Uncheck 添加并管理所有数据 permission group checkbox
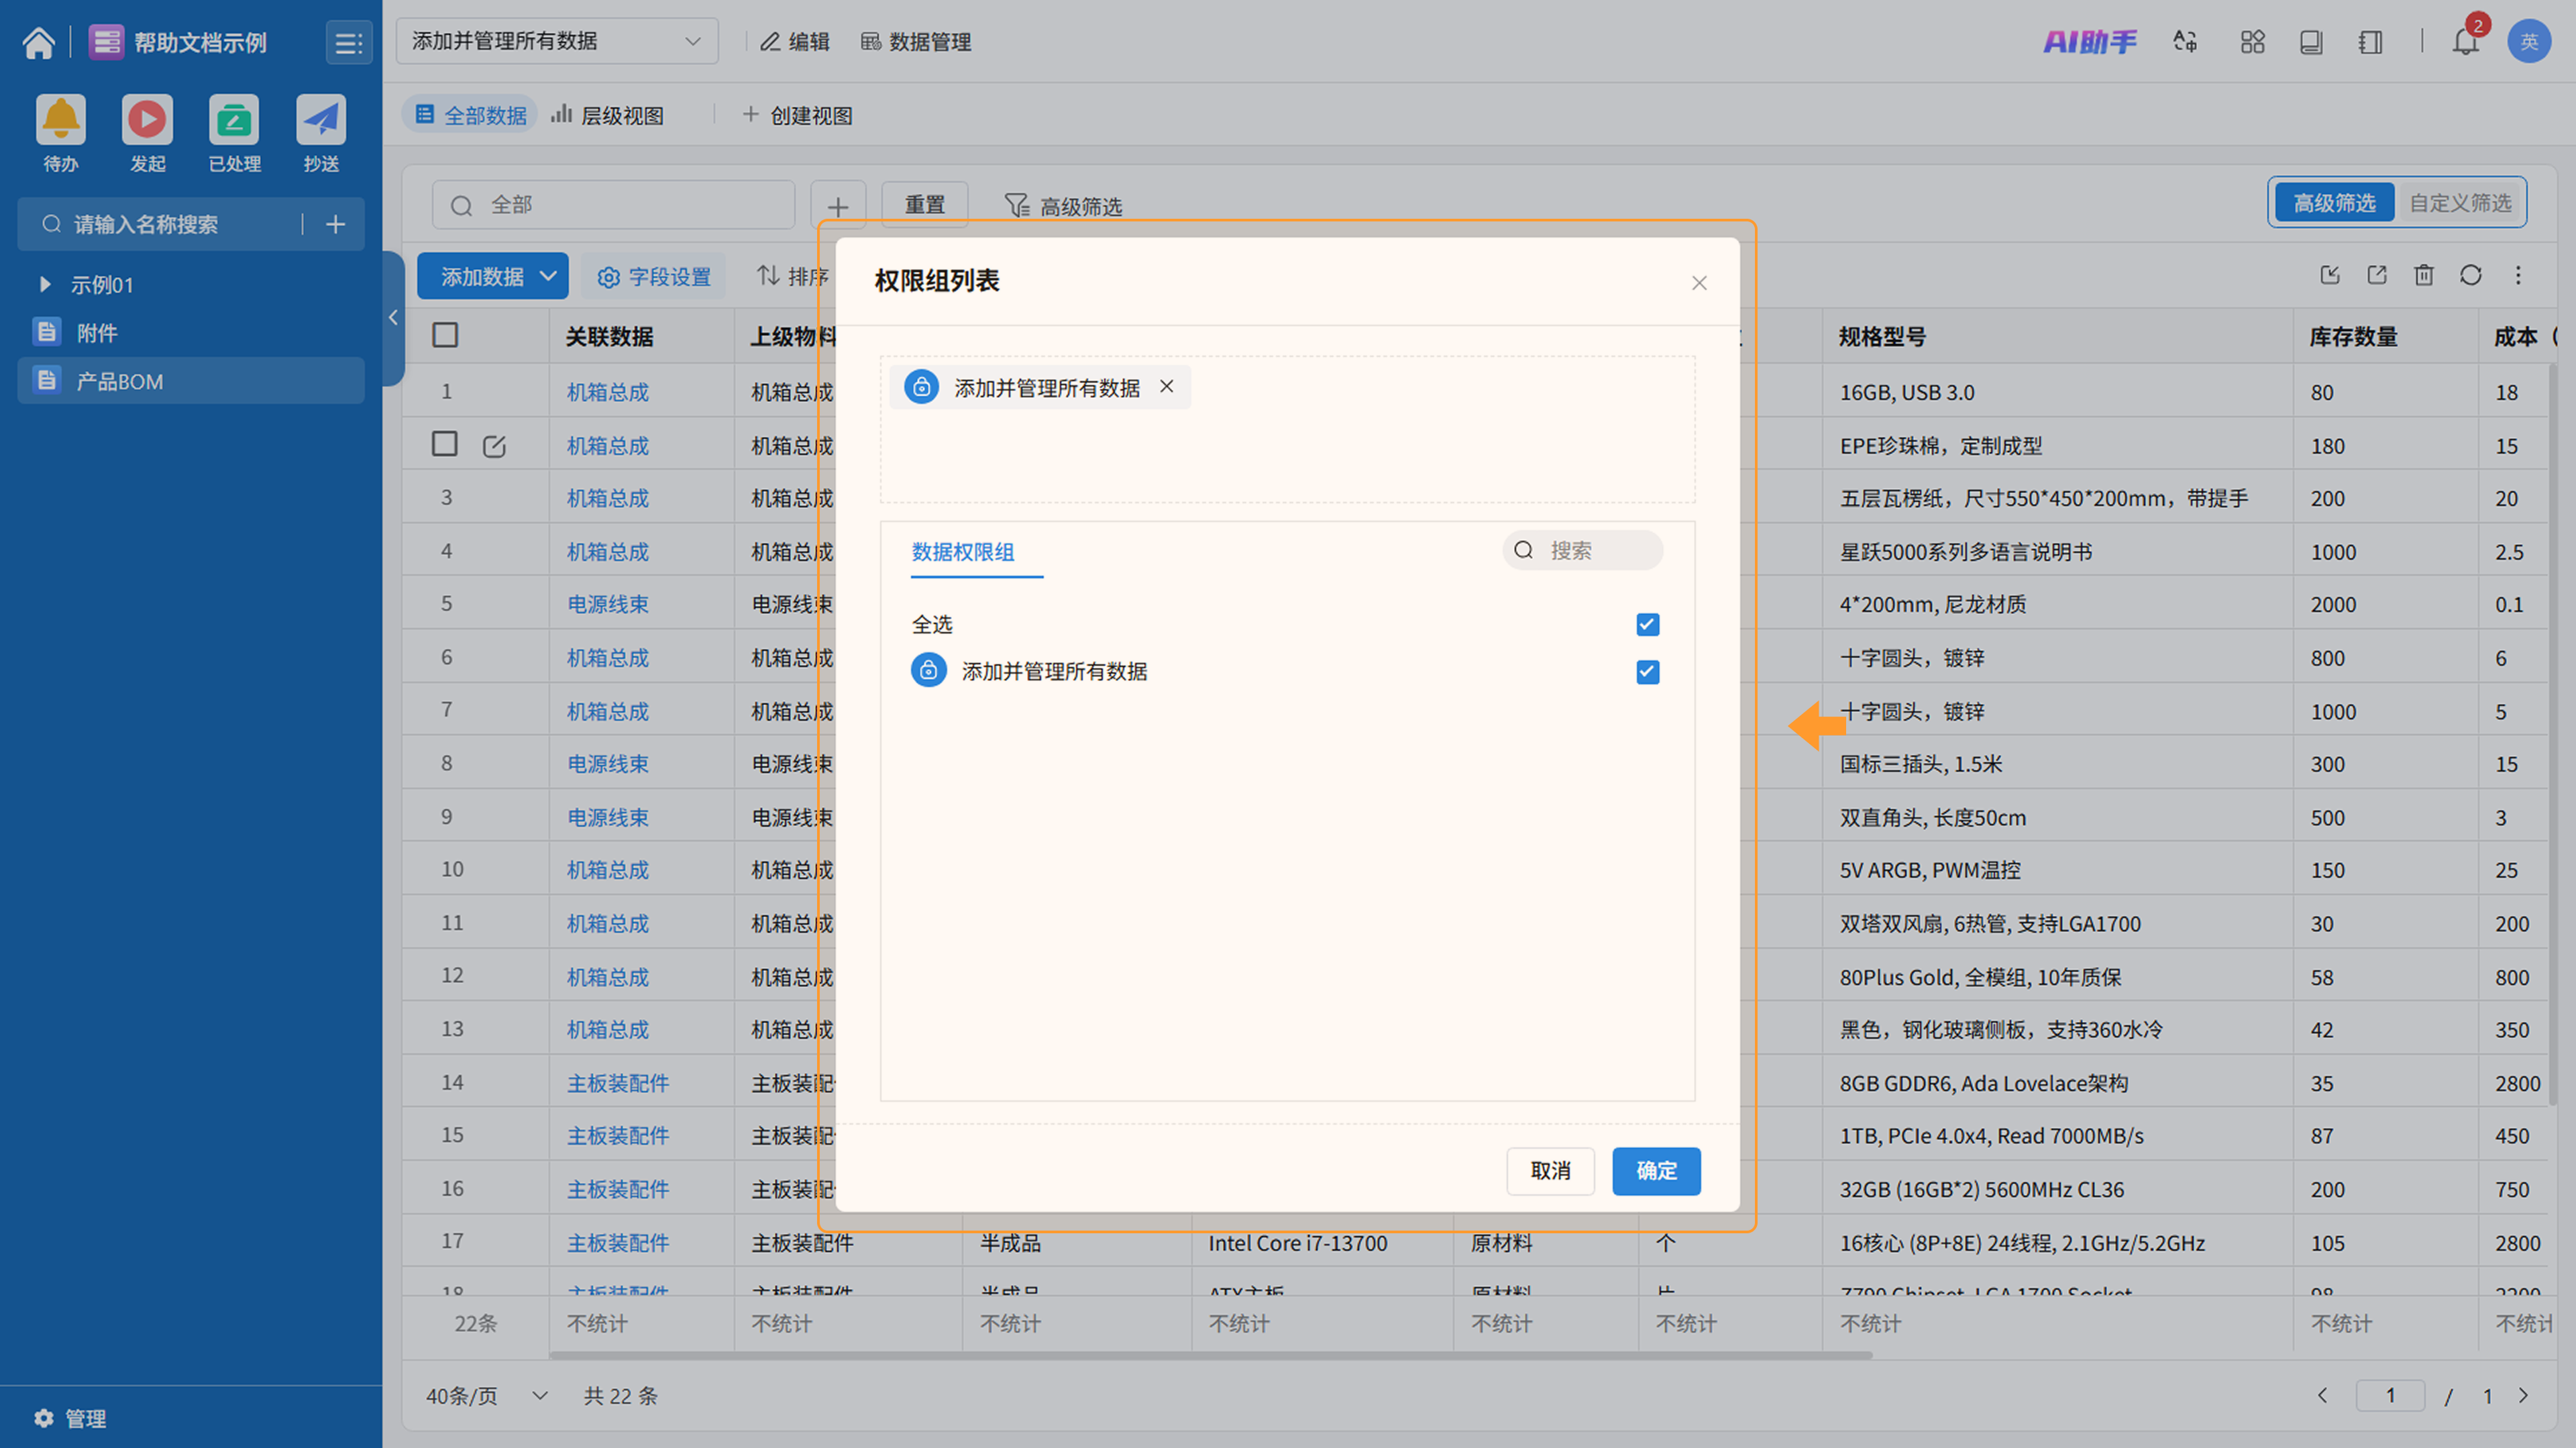The image size is (2576, 1448). pyautogui.click(x=1647, y=672)
